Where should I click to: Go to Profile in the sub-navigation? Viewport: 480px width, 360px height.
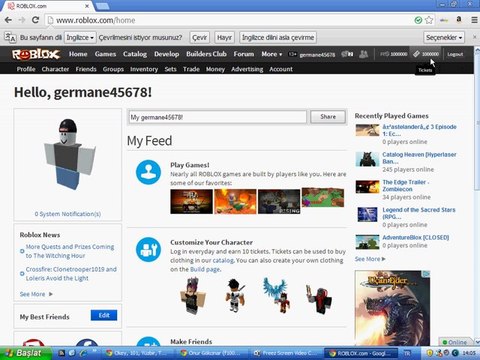[x=26, y=69]
